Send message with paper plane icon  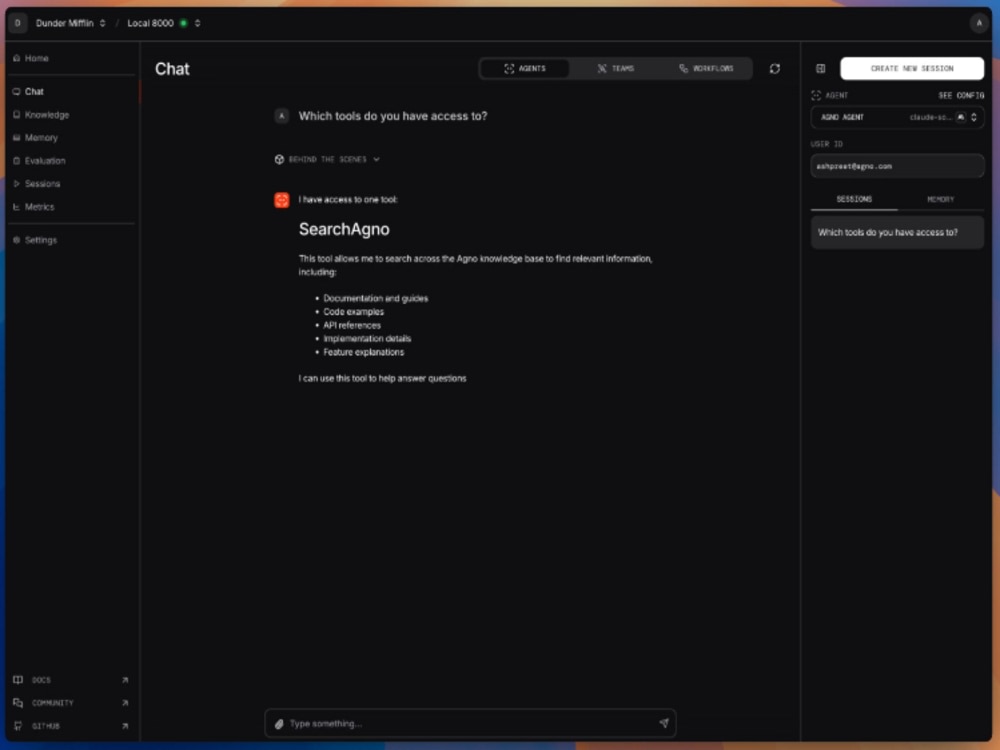[664, 723]
